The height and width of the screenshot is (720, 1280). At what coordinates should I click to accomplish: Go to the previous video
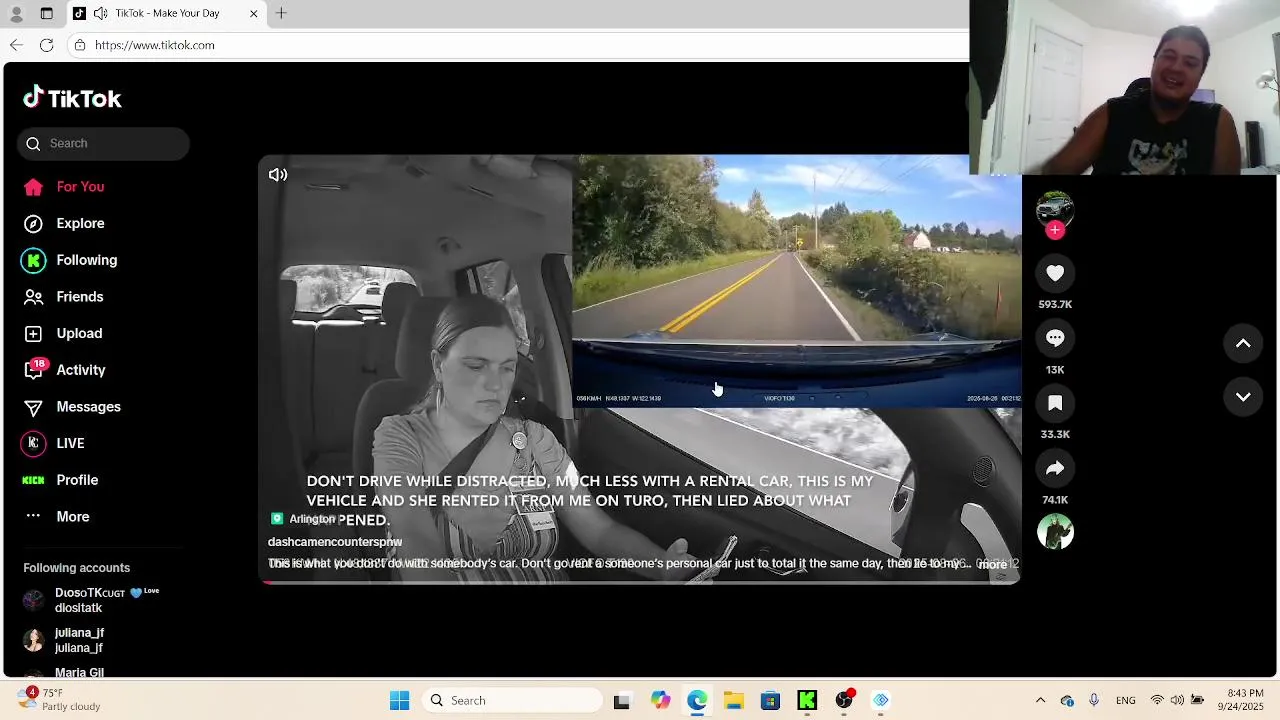click(x=1243, y=343)
